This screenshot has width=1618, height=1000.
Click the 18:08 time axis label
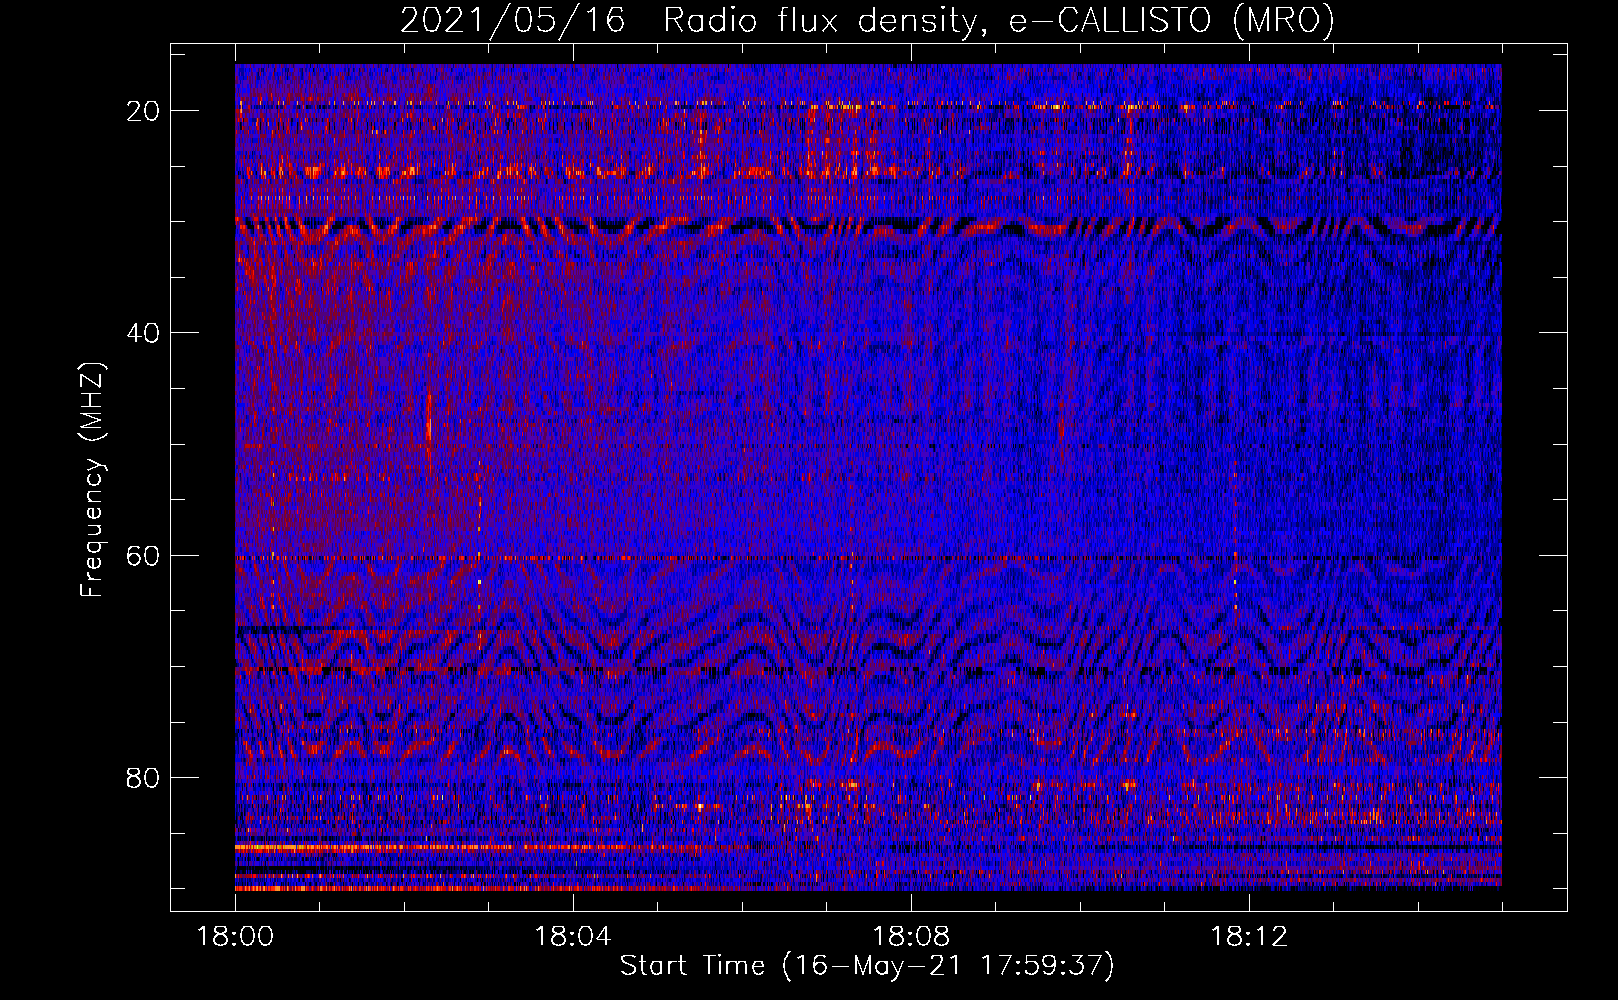911,937
